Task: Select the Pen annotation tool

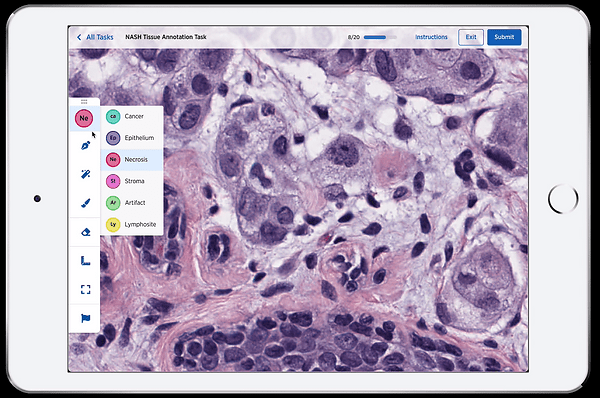Action: point(85,146)
